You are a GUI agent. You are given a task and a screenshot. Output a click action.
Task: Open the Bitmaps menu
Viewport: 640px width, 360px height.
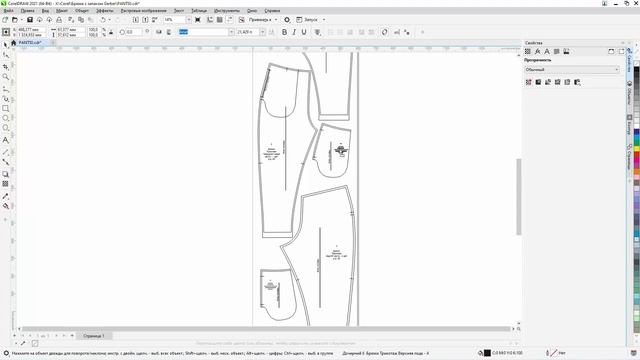143,11
